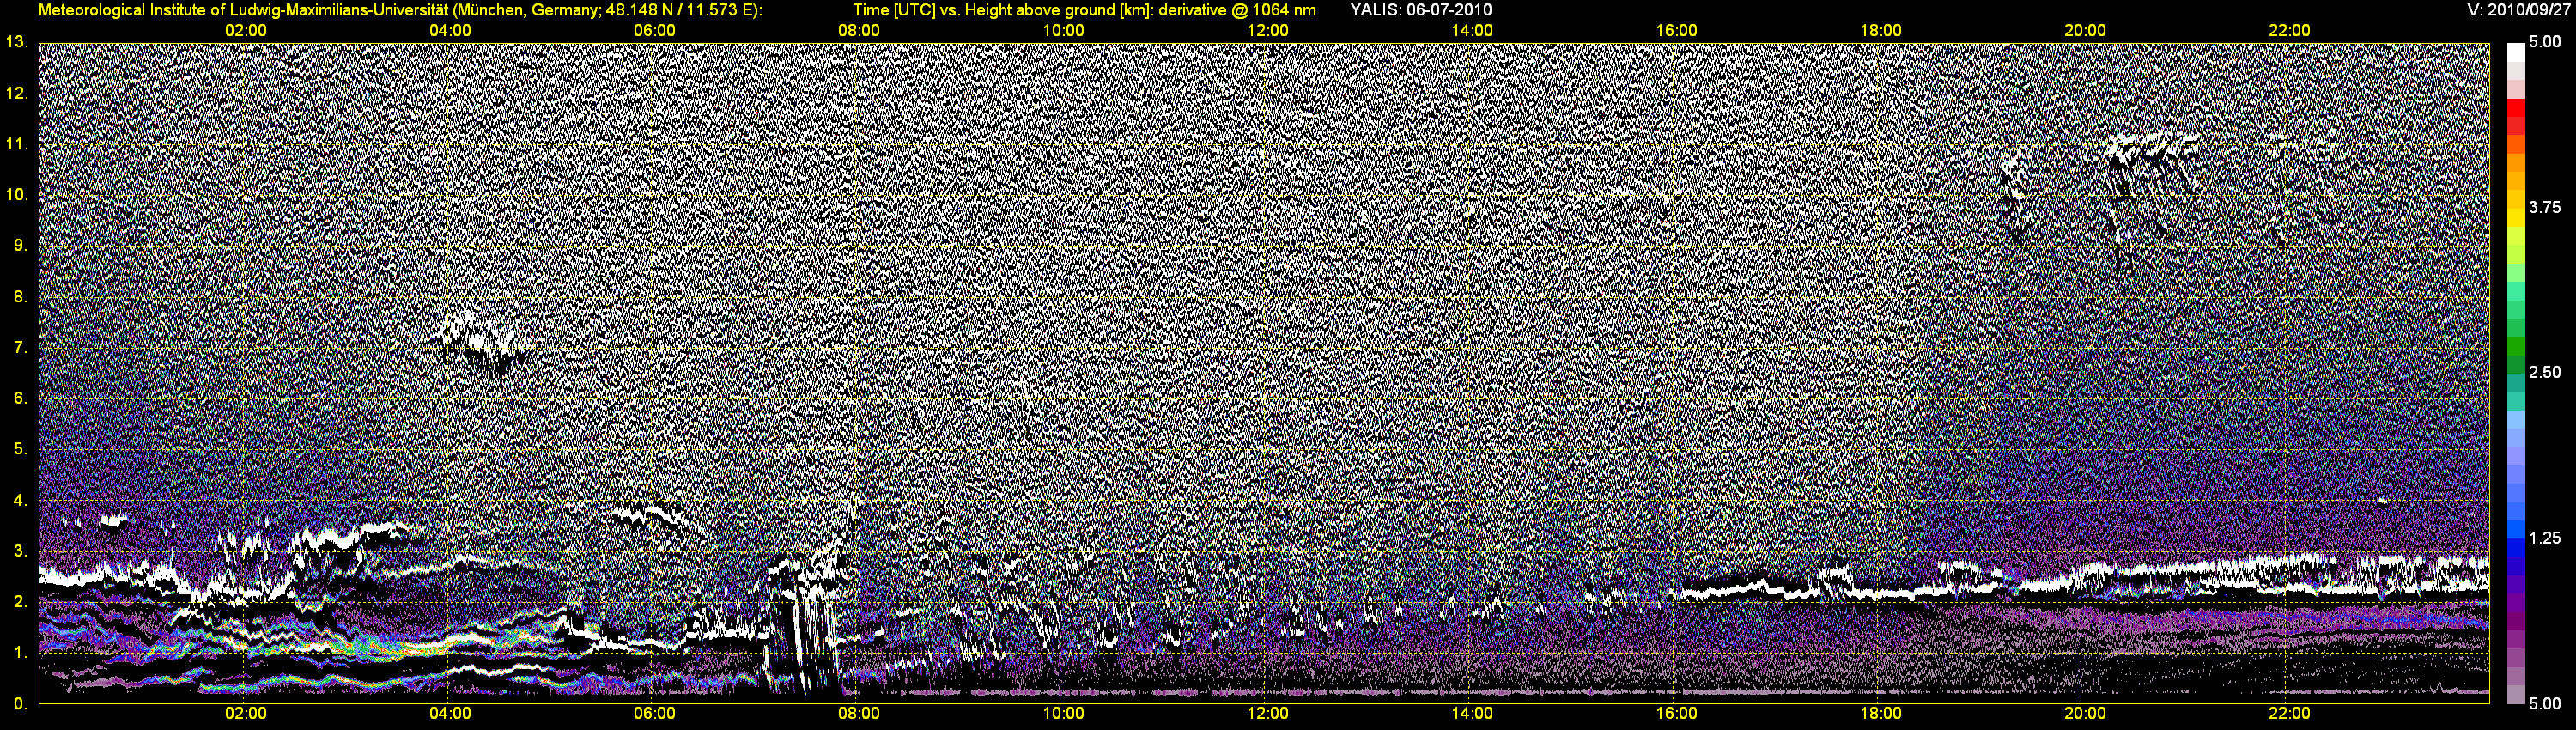Click the 22:00 label on lower time axis
The height and width of the screenshot is (730, 2576).
pos(2289,714)
